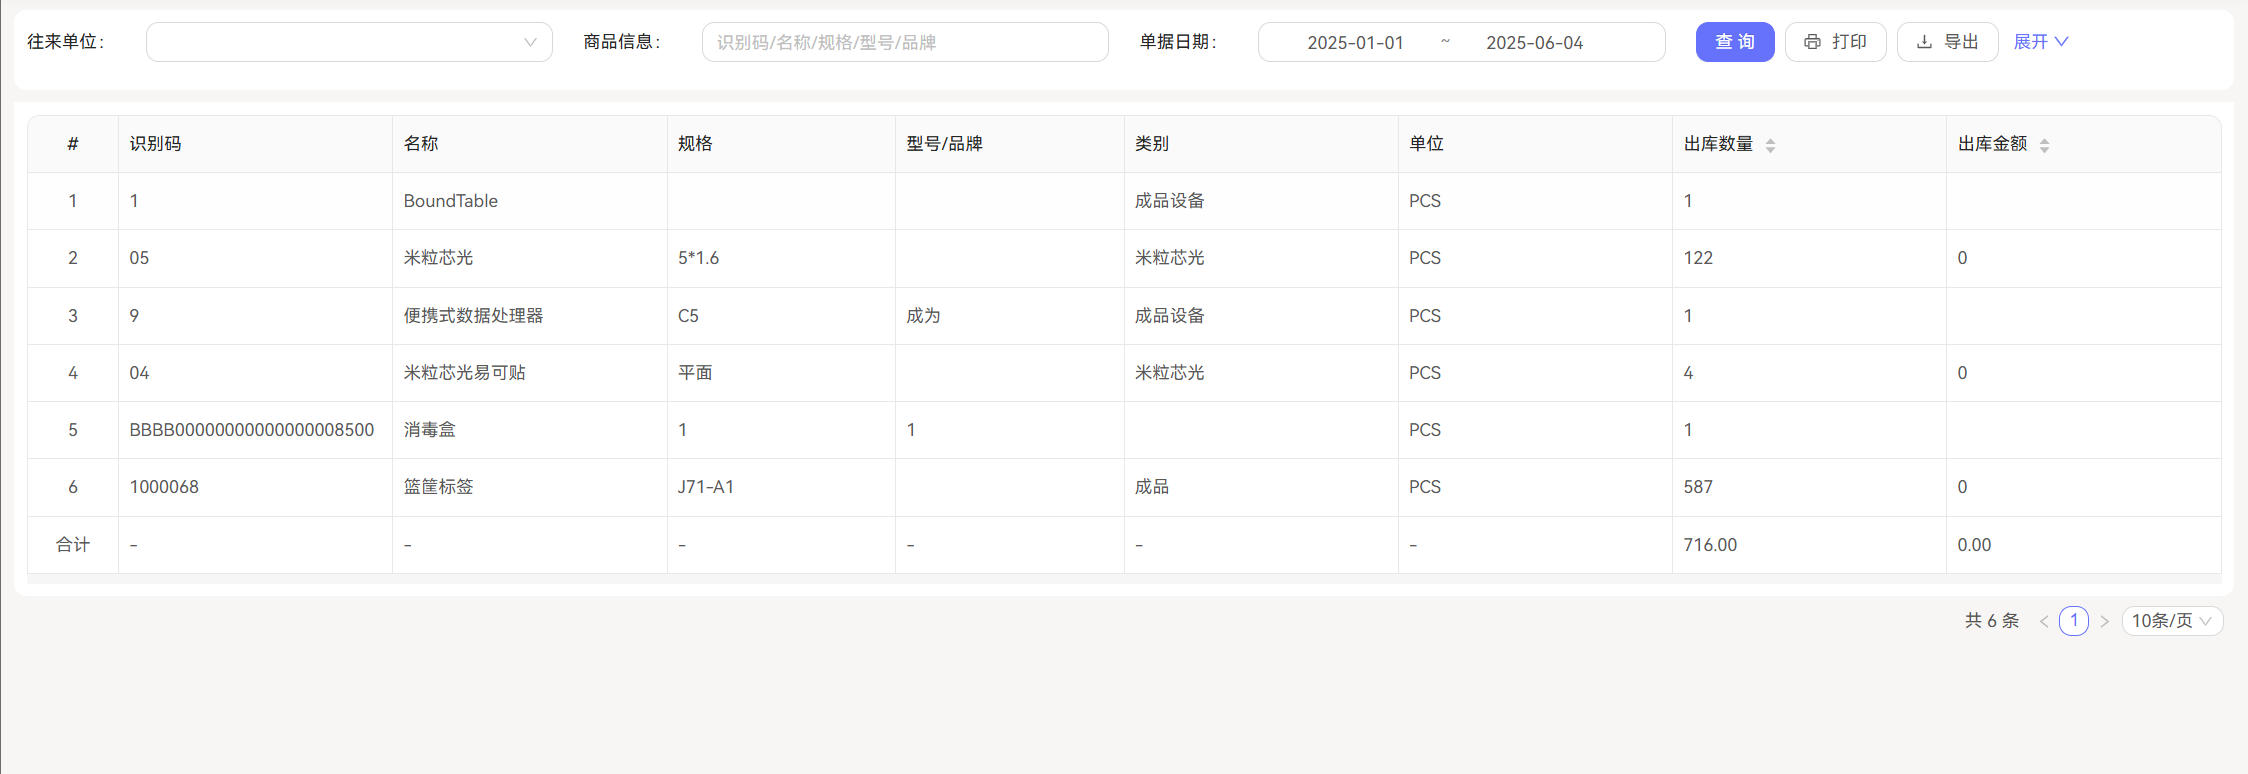The width and height of the screenshot is (2248, 774).
Task: Click the 查询 search button
Action: [1734, 42]
